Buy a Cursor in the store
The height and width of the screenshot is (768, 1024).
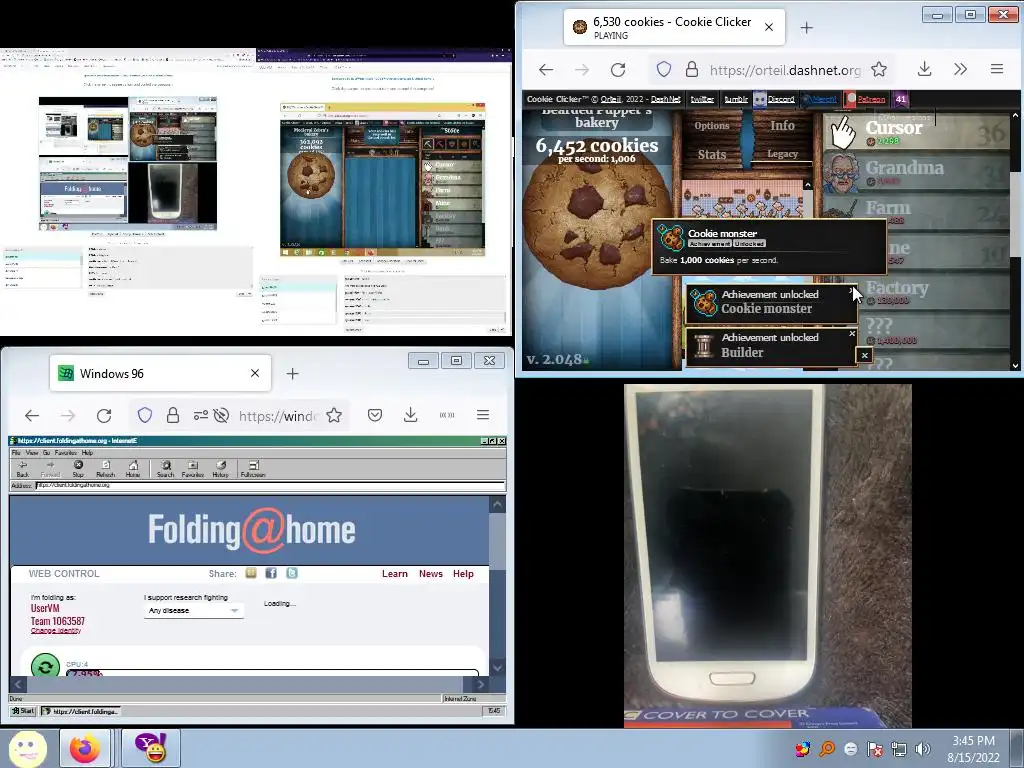[917, 133]
